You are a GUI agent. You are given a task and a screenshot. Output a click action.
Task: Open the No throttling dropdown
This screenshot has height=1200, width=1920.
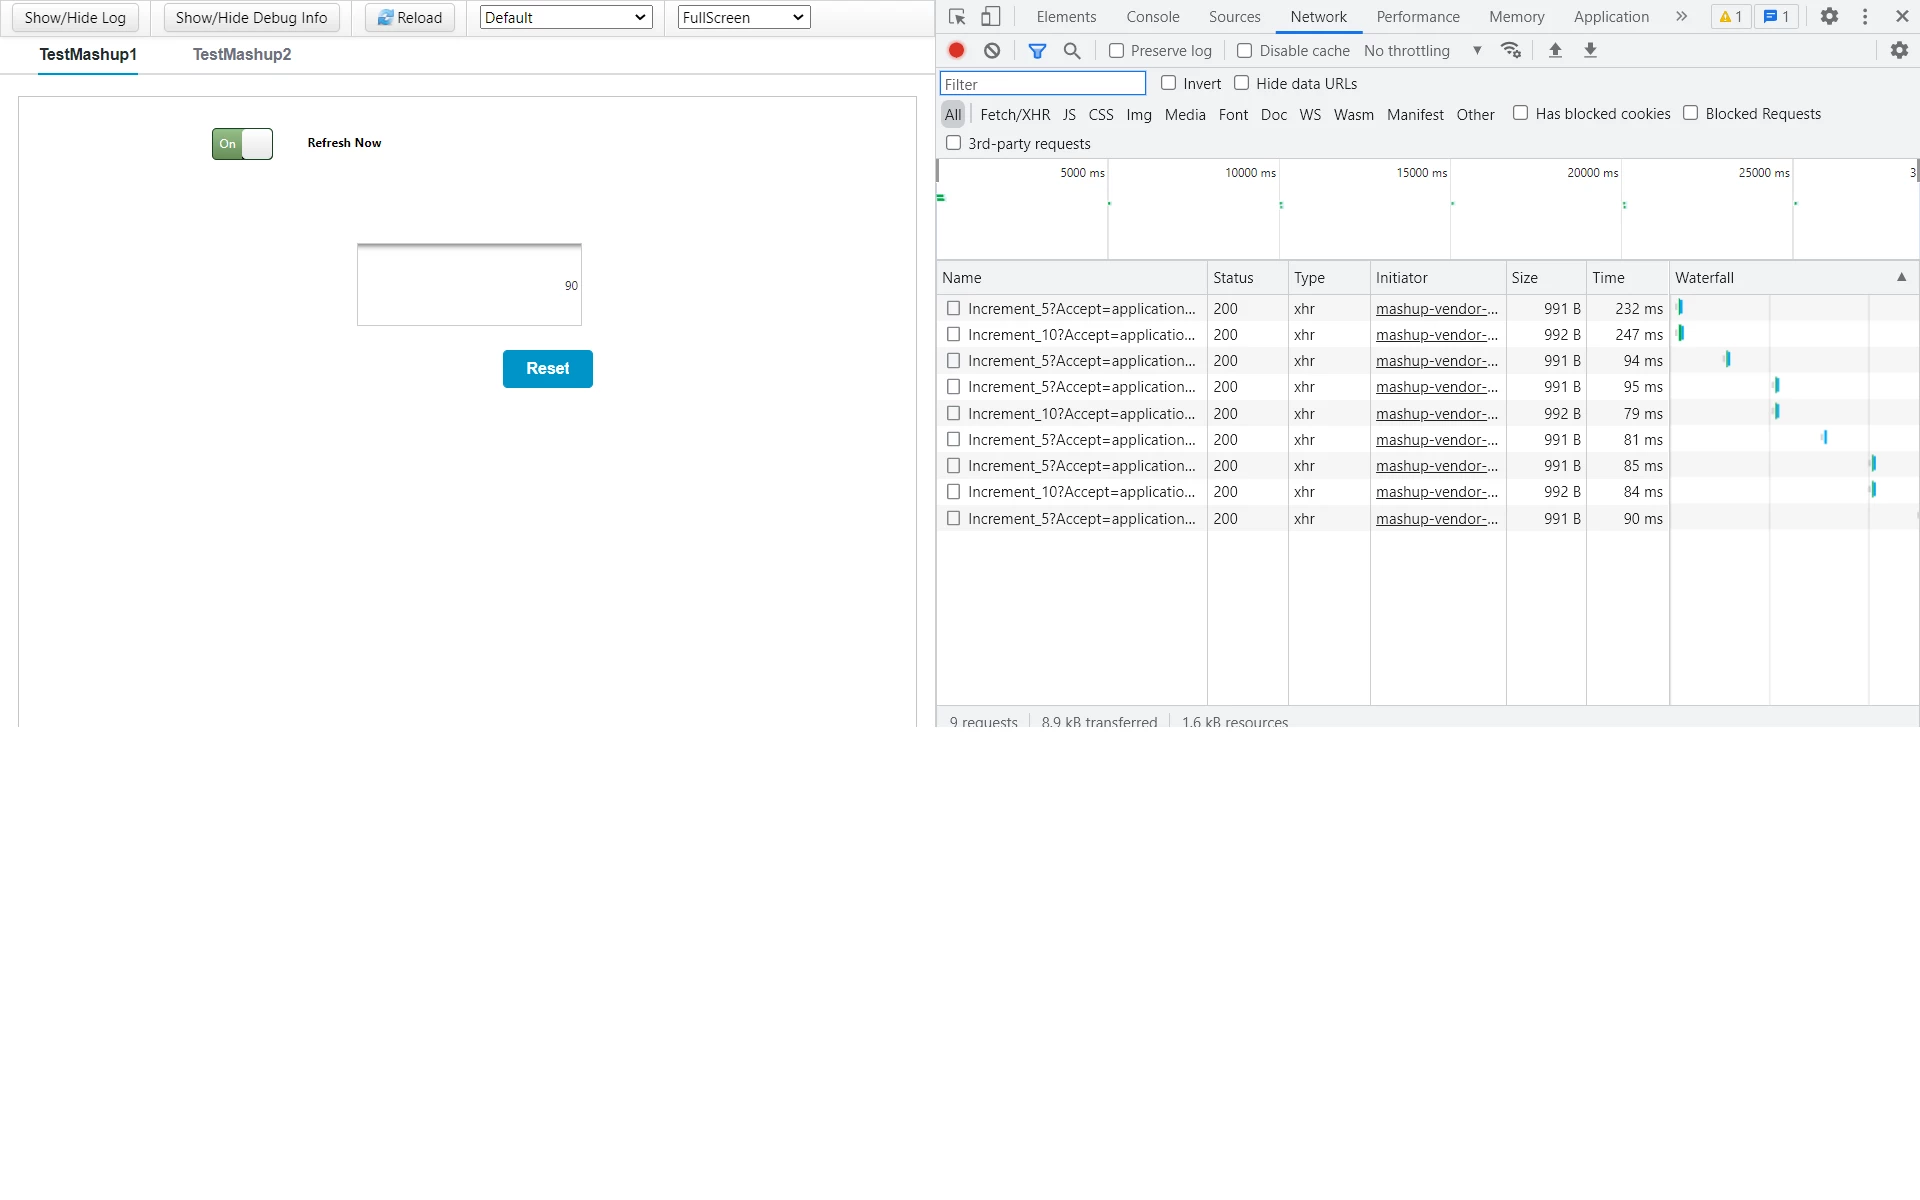(x=1422, y=50)
